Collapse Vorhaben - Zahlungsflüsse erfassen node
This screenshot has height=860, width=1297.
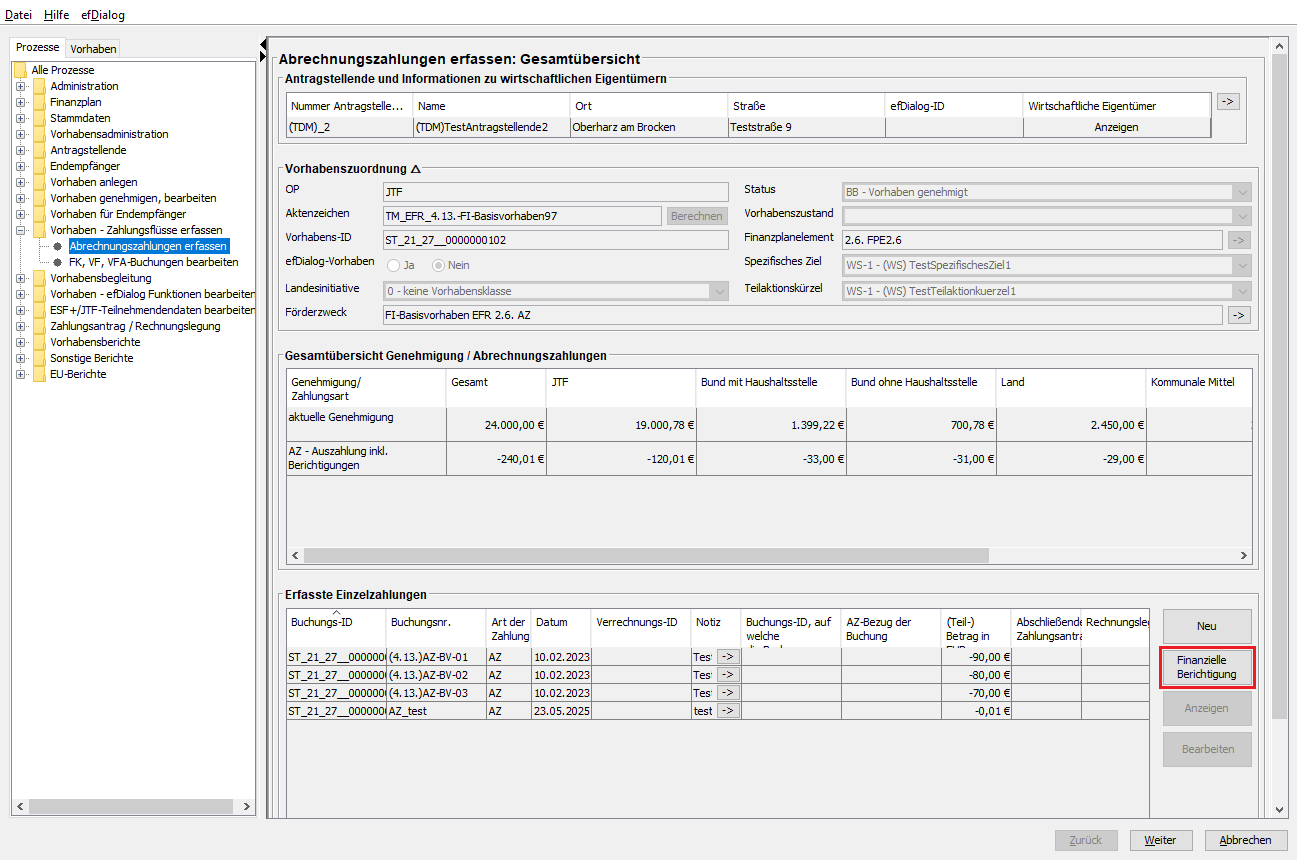[x=20, y=230]
